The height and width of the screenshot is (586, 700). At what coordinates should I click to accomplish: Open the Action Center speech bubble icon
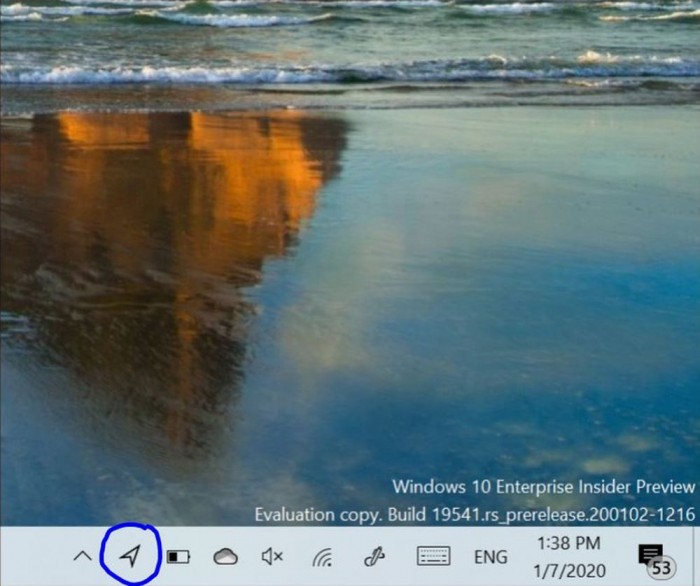(650, 553)
